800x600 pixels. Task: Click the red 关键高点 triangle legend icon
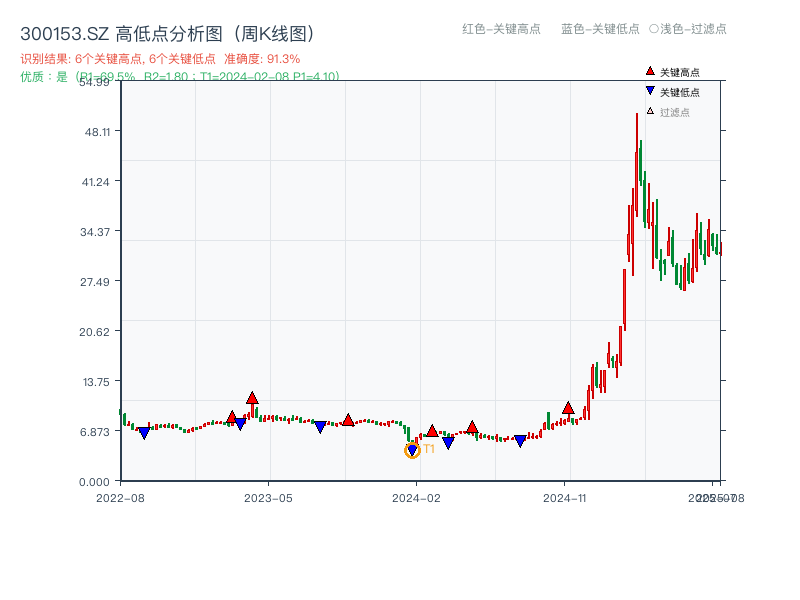(650, 71)
